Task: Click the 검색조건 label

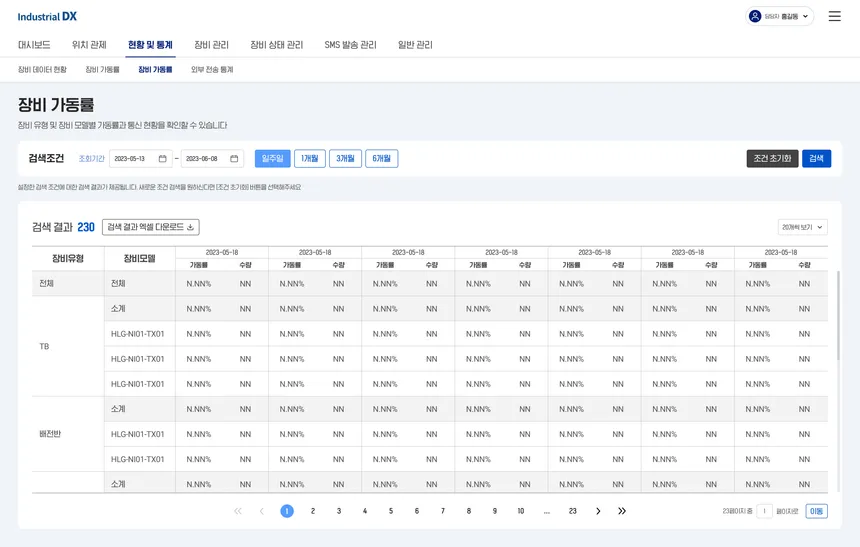Action: [x=46, y=159]
